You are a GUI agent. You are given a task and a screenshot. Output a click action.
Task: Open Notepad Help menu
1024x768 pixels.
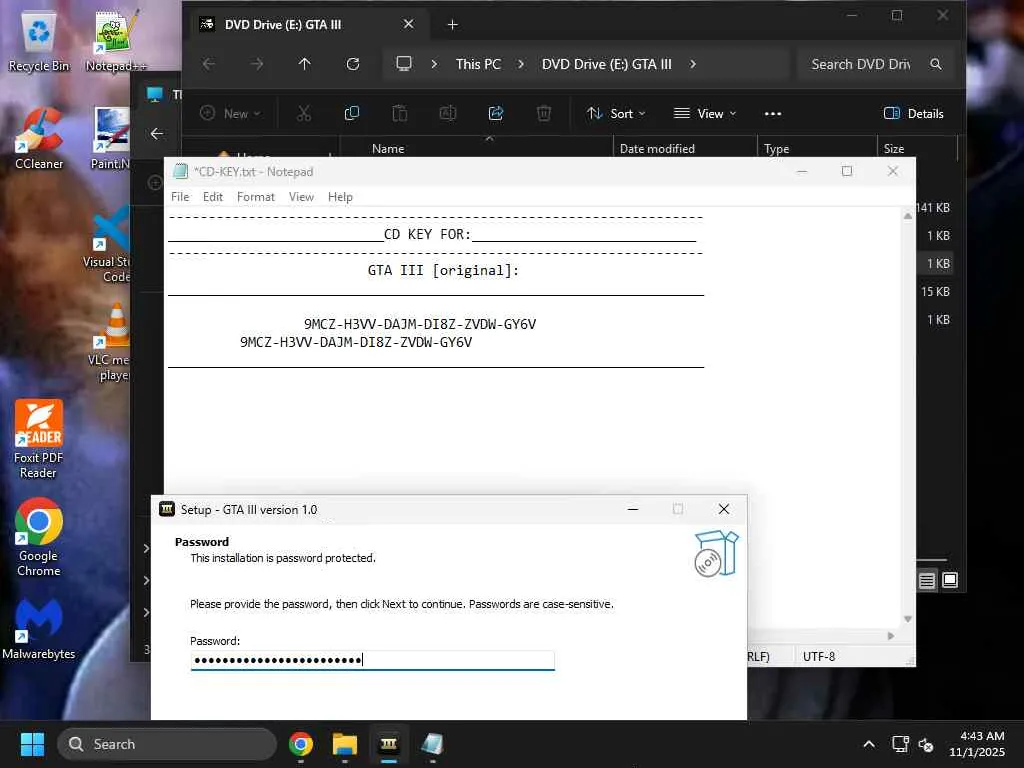point(340,197)
